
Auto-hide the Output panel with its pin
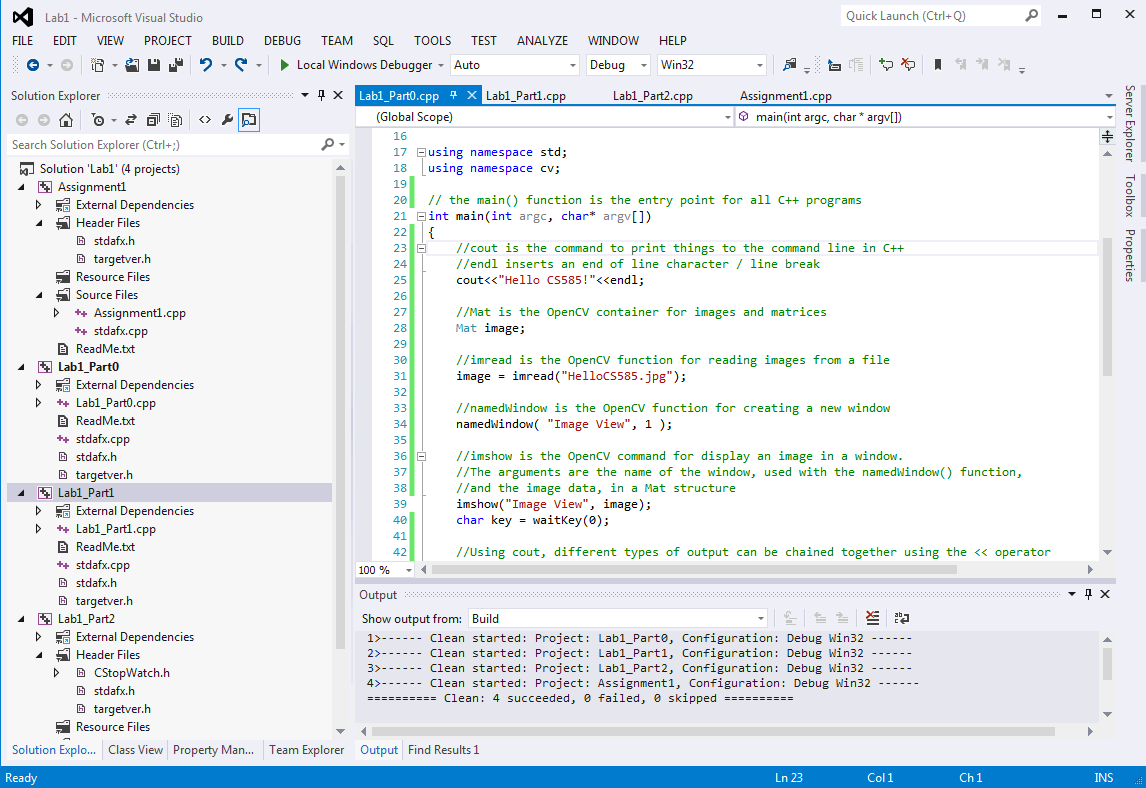(x=1088, y=593)
